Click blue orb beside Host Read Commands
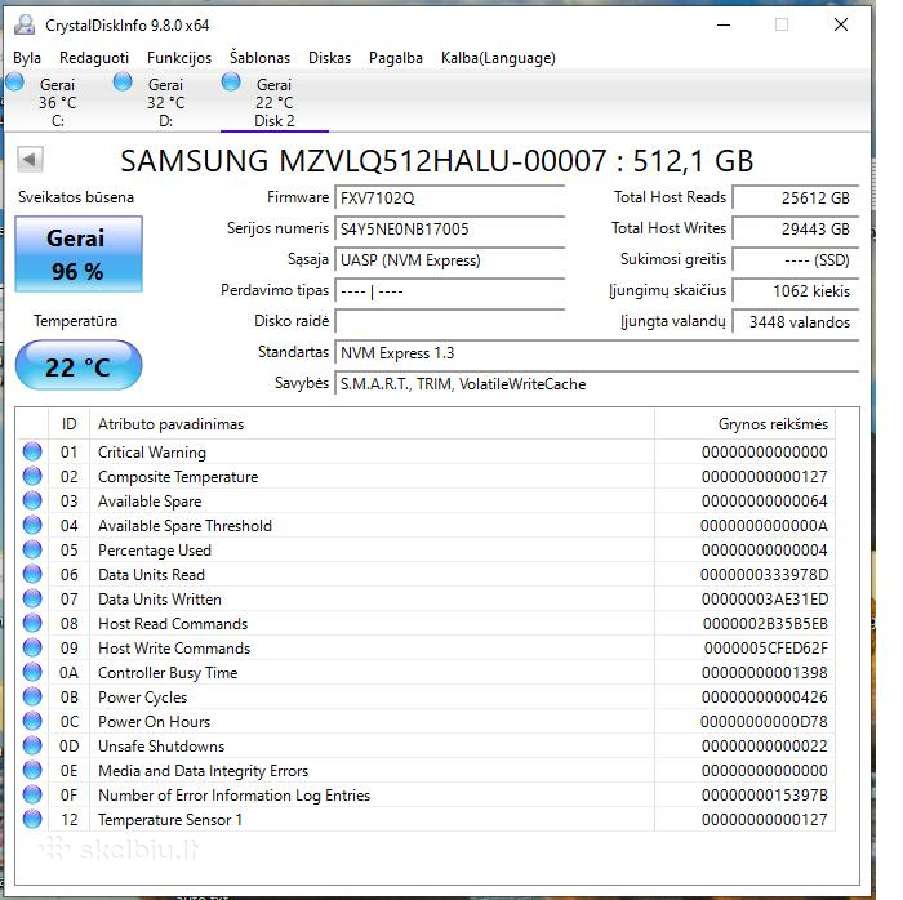 [32, 623]
